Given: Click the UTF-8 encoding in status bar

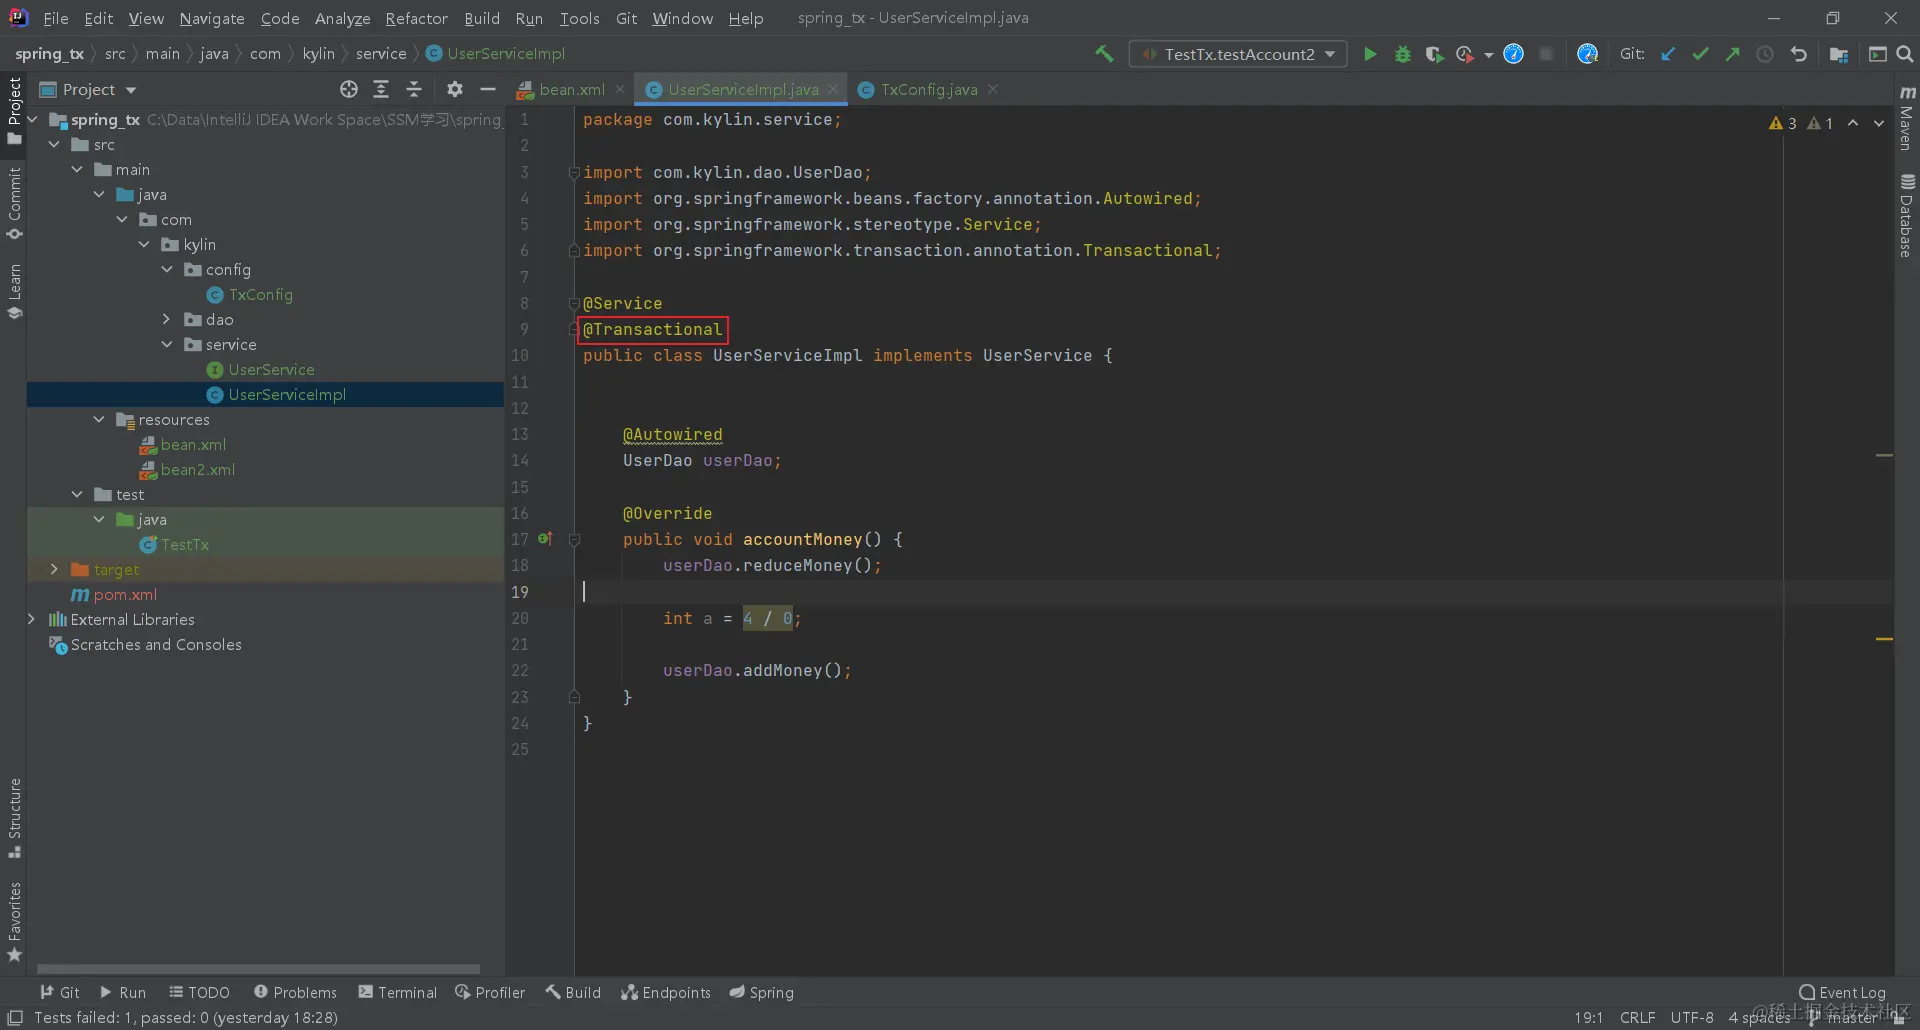Looking at the screenshot, I should pos(1692,1017).
